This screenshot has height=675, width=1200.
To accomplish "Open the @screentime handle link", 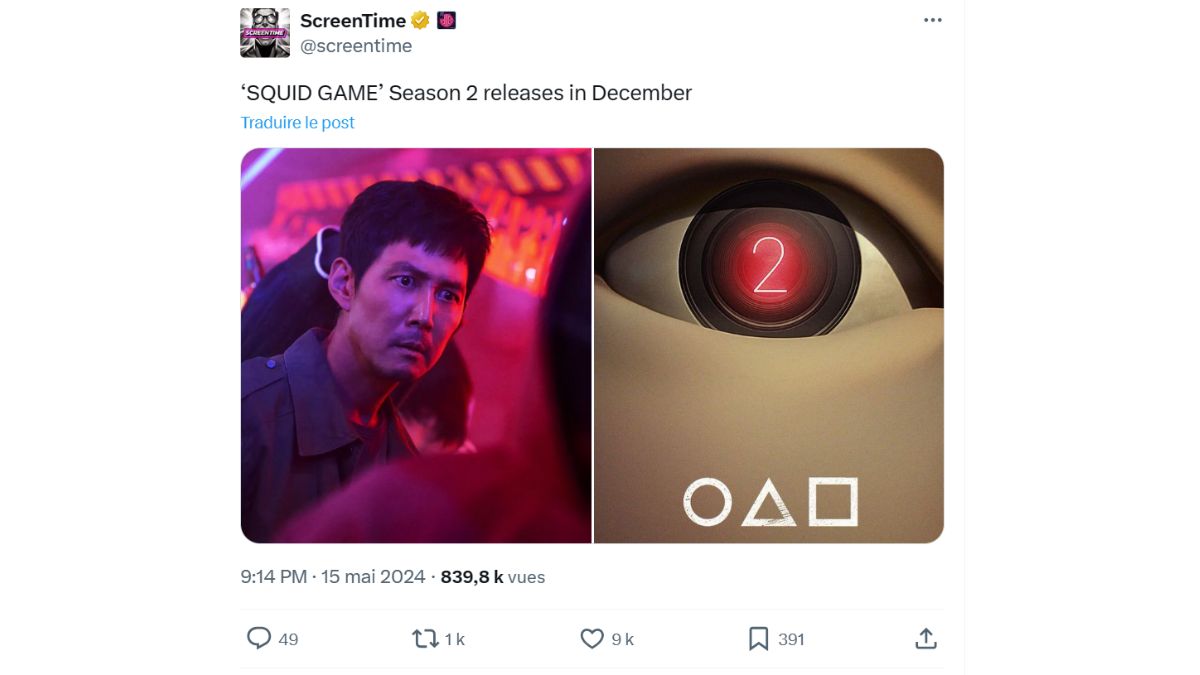I will (356, 46).
